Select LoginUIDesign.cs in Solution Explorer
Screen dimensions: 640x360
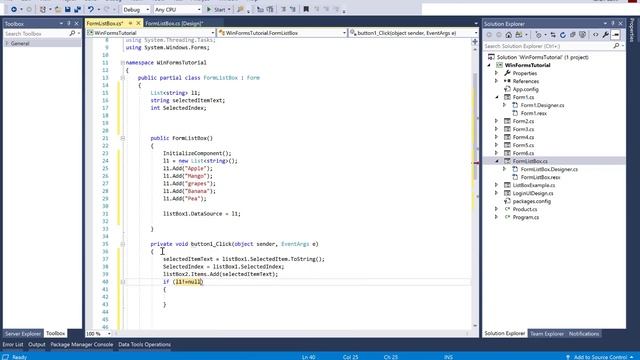point(533,193)
